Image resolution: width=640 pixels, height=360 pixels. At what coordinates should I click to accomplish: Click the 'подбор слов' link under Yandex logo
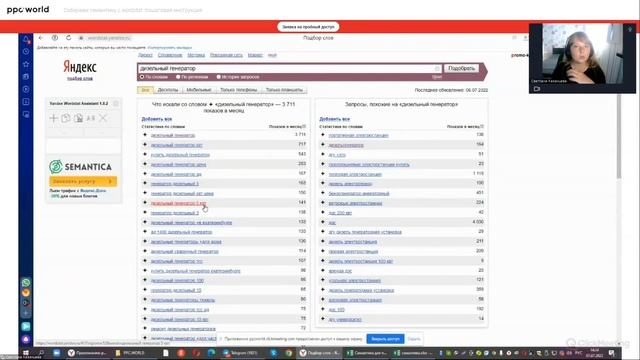pos(80,78)
